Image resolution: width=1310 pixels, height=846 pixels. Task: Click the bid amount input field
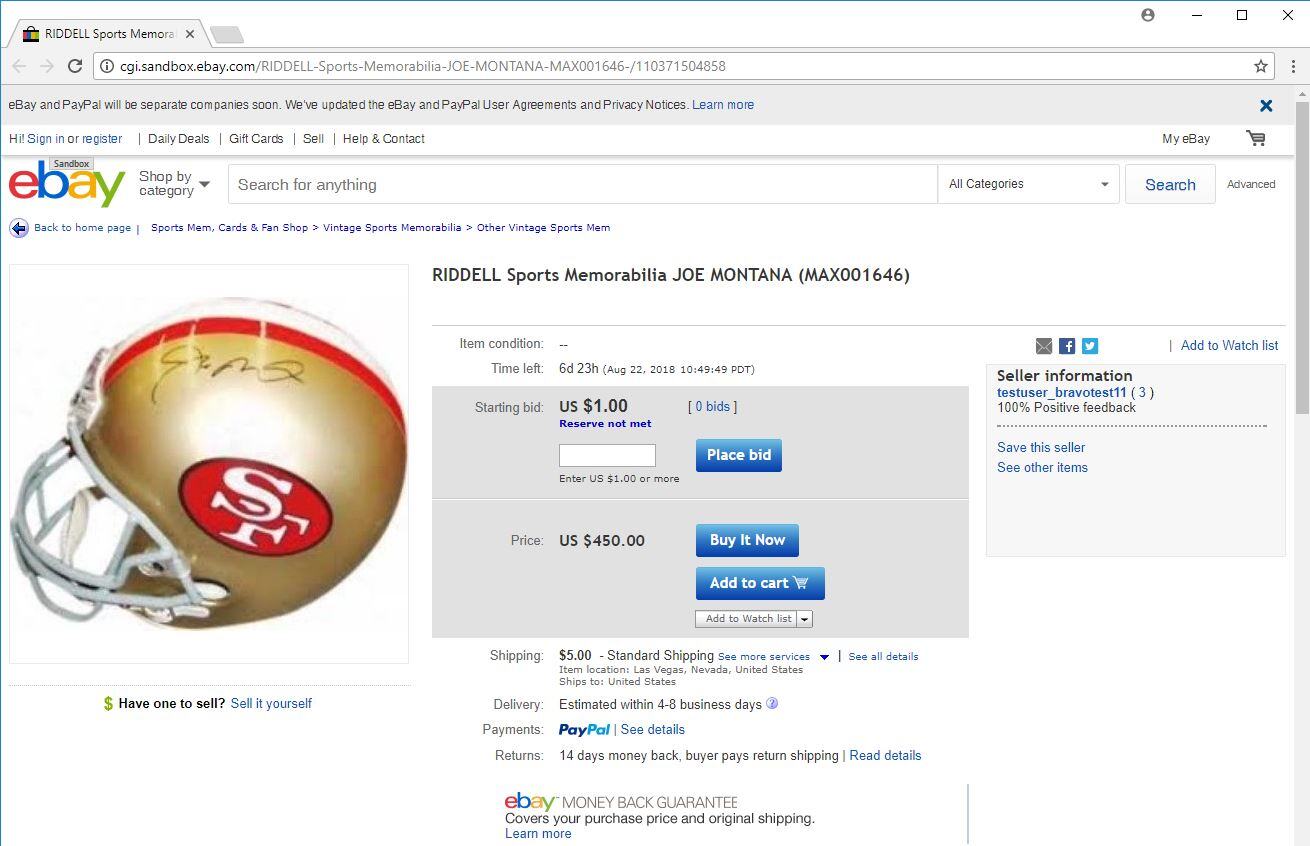pos(607,455)
